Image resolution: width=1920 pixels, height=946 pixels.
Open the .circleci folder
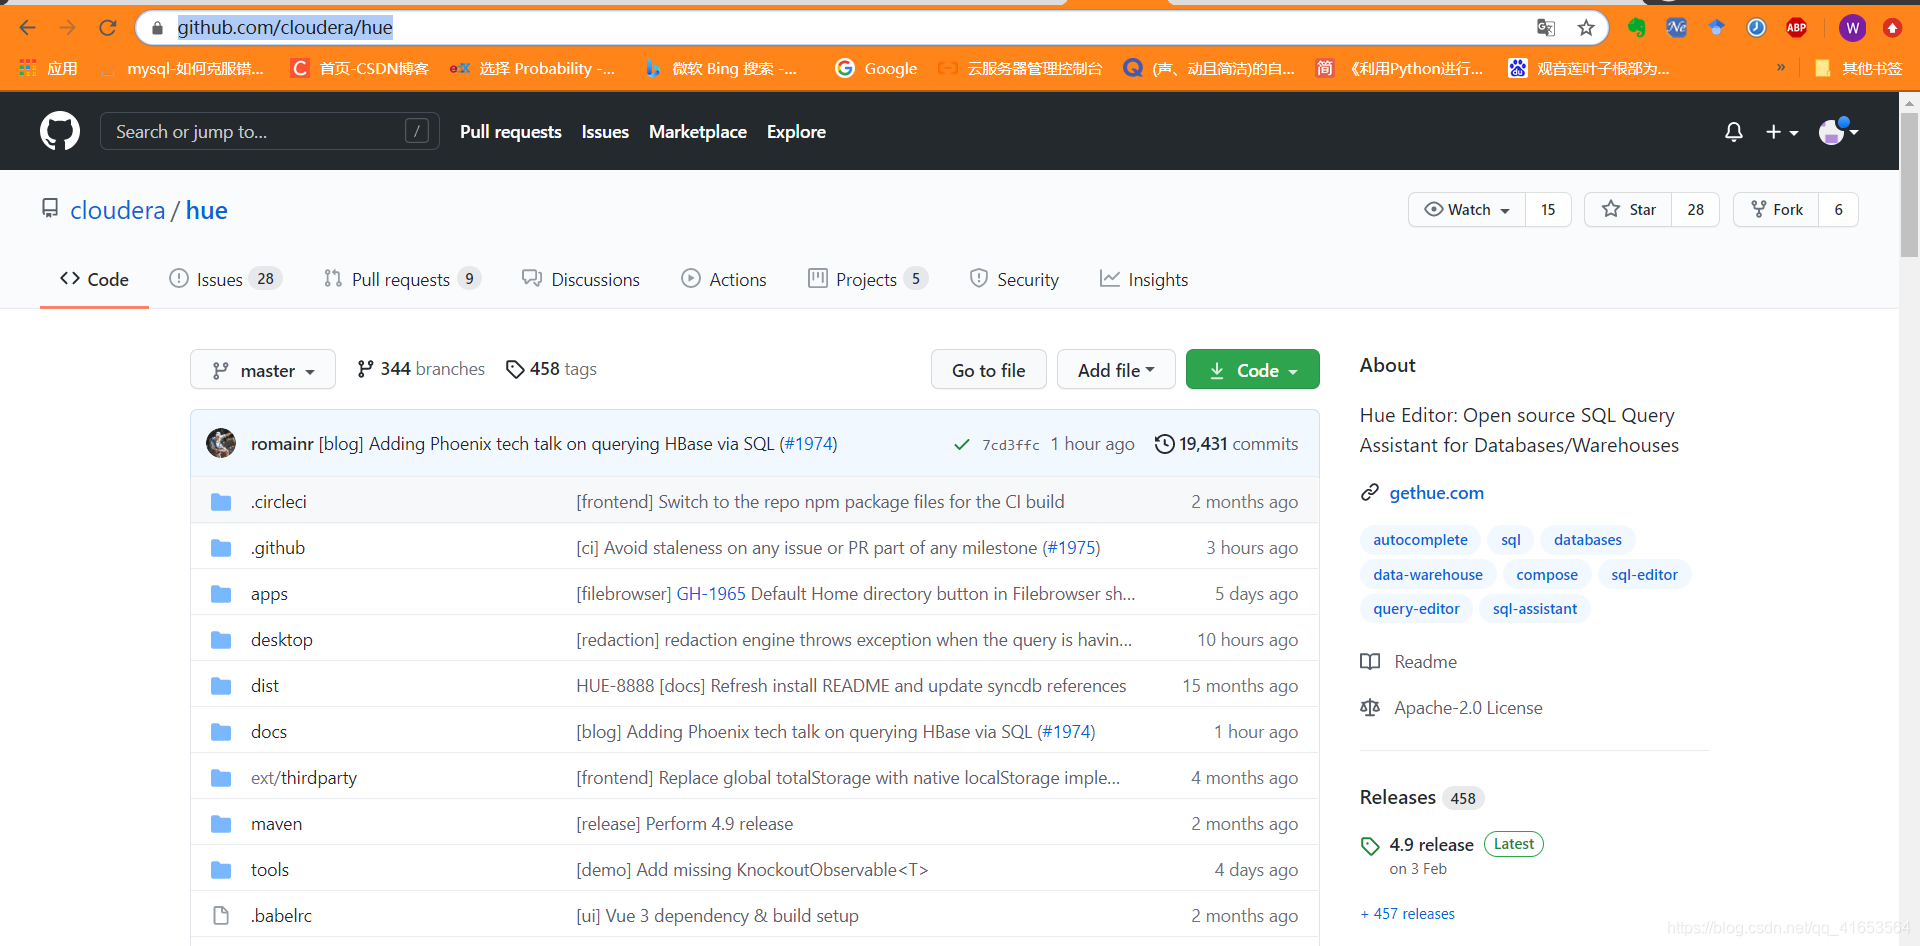279,502
